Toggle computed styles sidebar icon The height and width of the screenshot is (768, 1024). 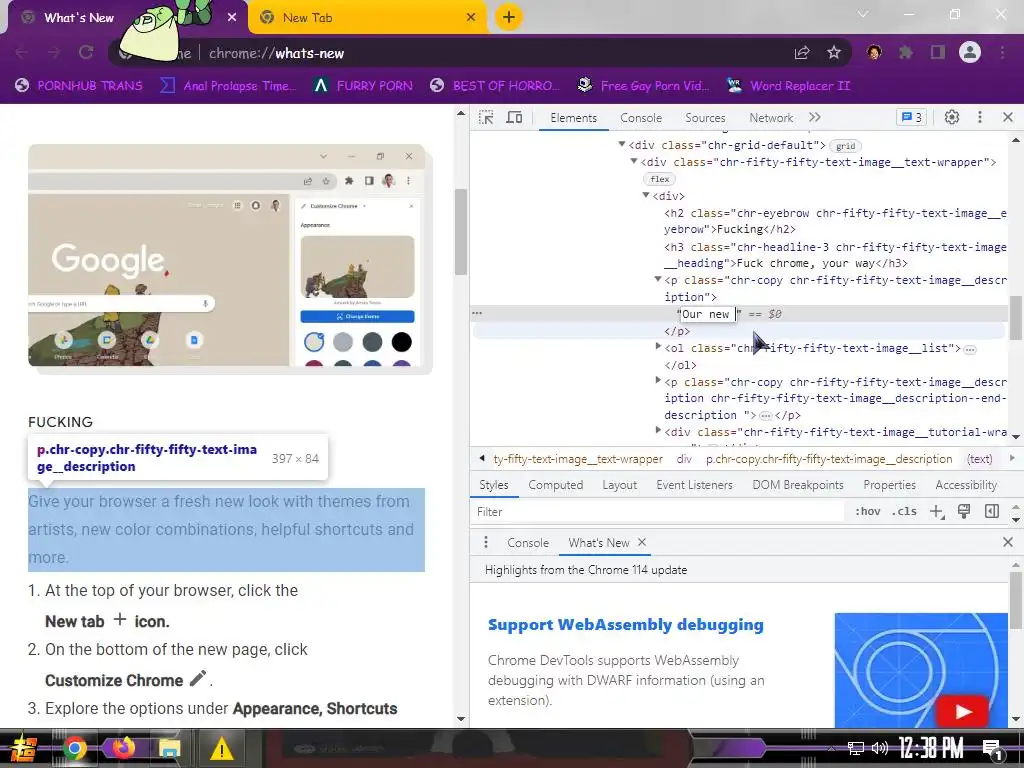click(x=991, y=511)
